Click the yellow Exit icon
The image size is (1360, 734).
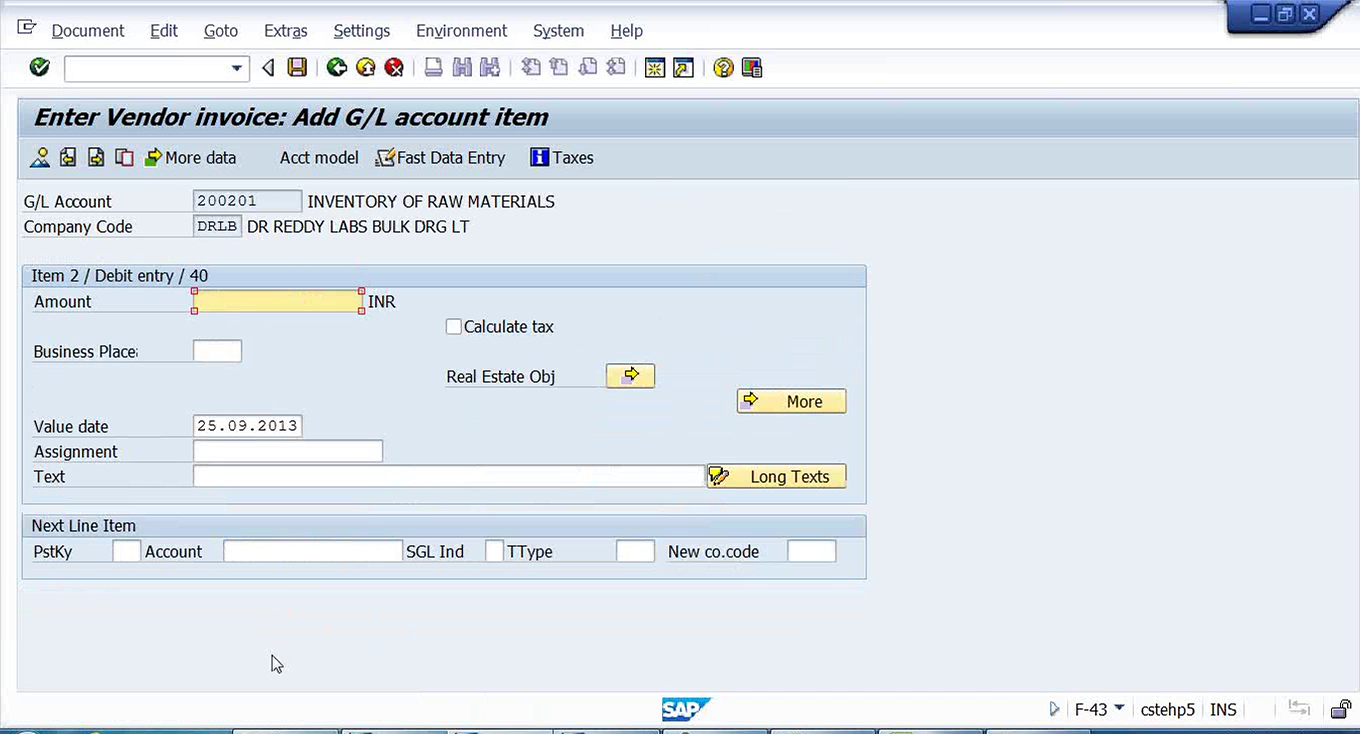(366, 67)
